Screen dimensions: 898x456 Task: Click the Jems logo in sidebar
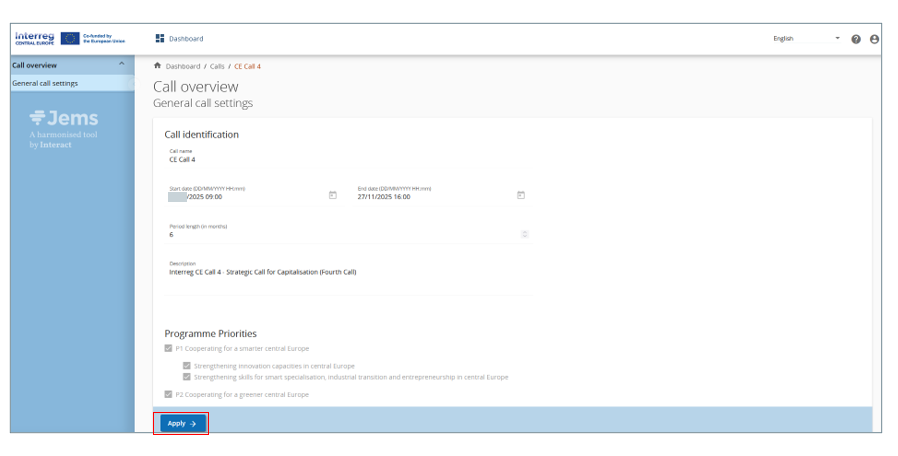pyautogui.click(x=64, y=118)
